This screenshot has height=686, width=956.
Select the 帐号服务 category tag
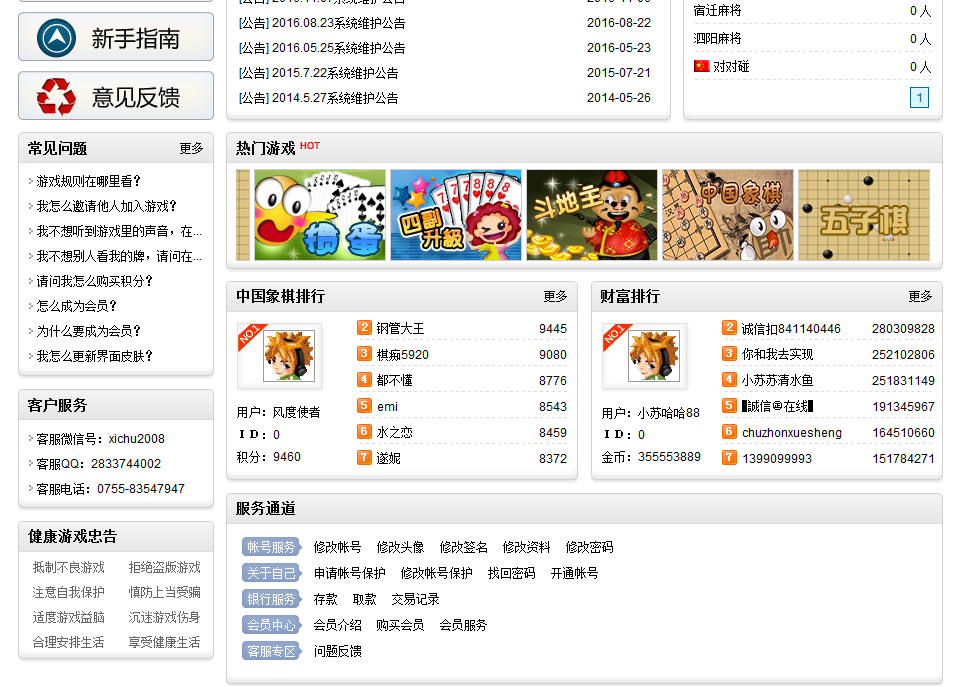271,547
